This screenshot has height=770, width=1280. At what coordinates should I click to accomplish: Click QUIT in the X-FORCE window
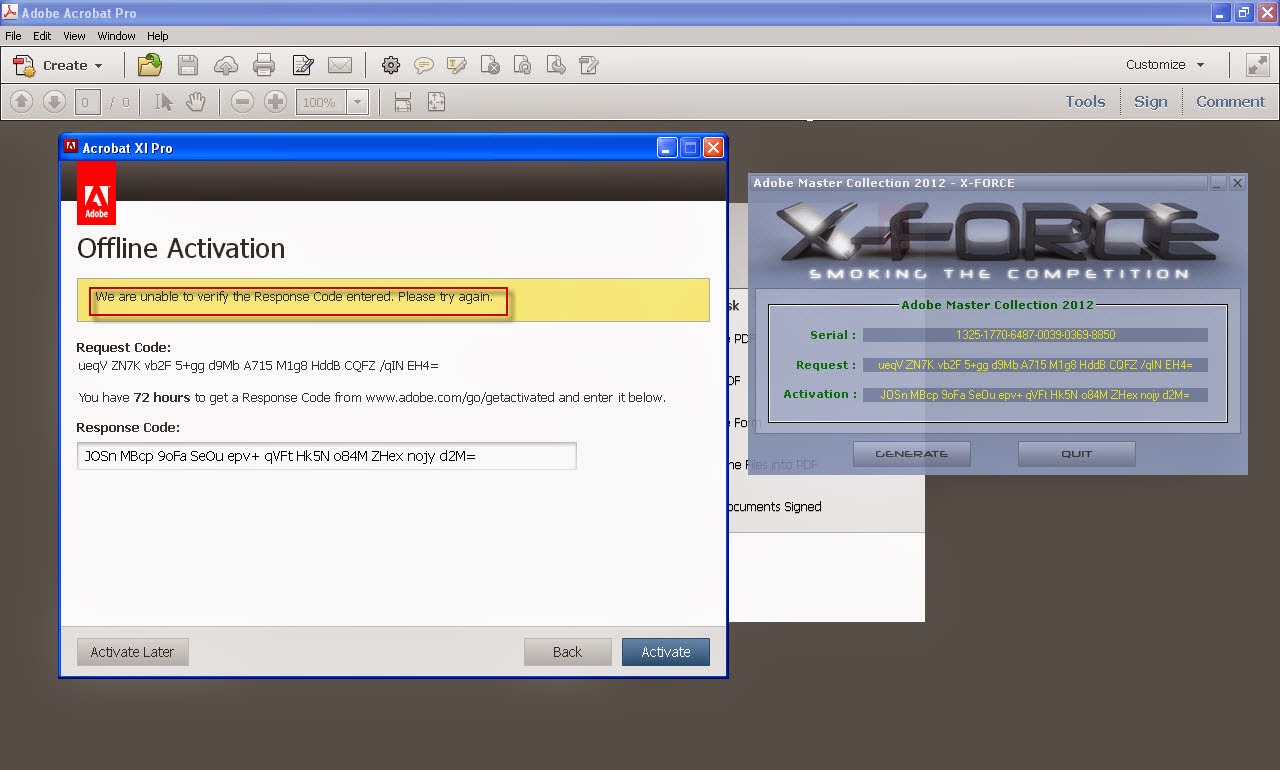pyautogui.click(x=1077, y=454)
